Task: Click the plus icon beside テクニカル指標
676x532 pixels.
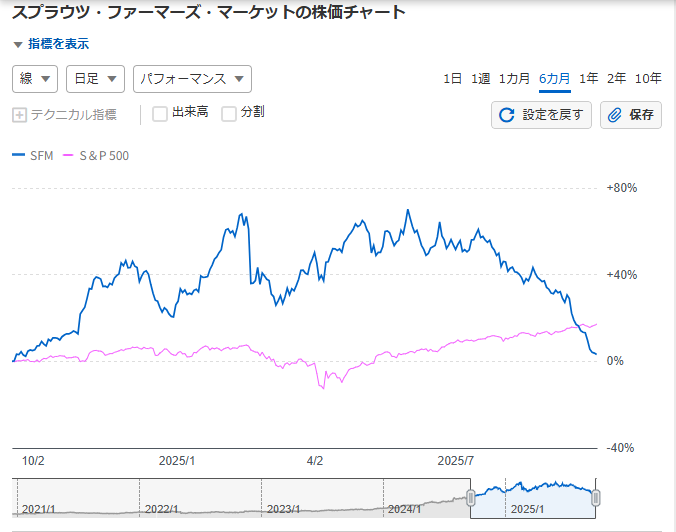Action: click(x=19, y=115)
